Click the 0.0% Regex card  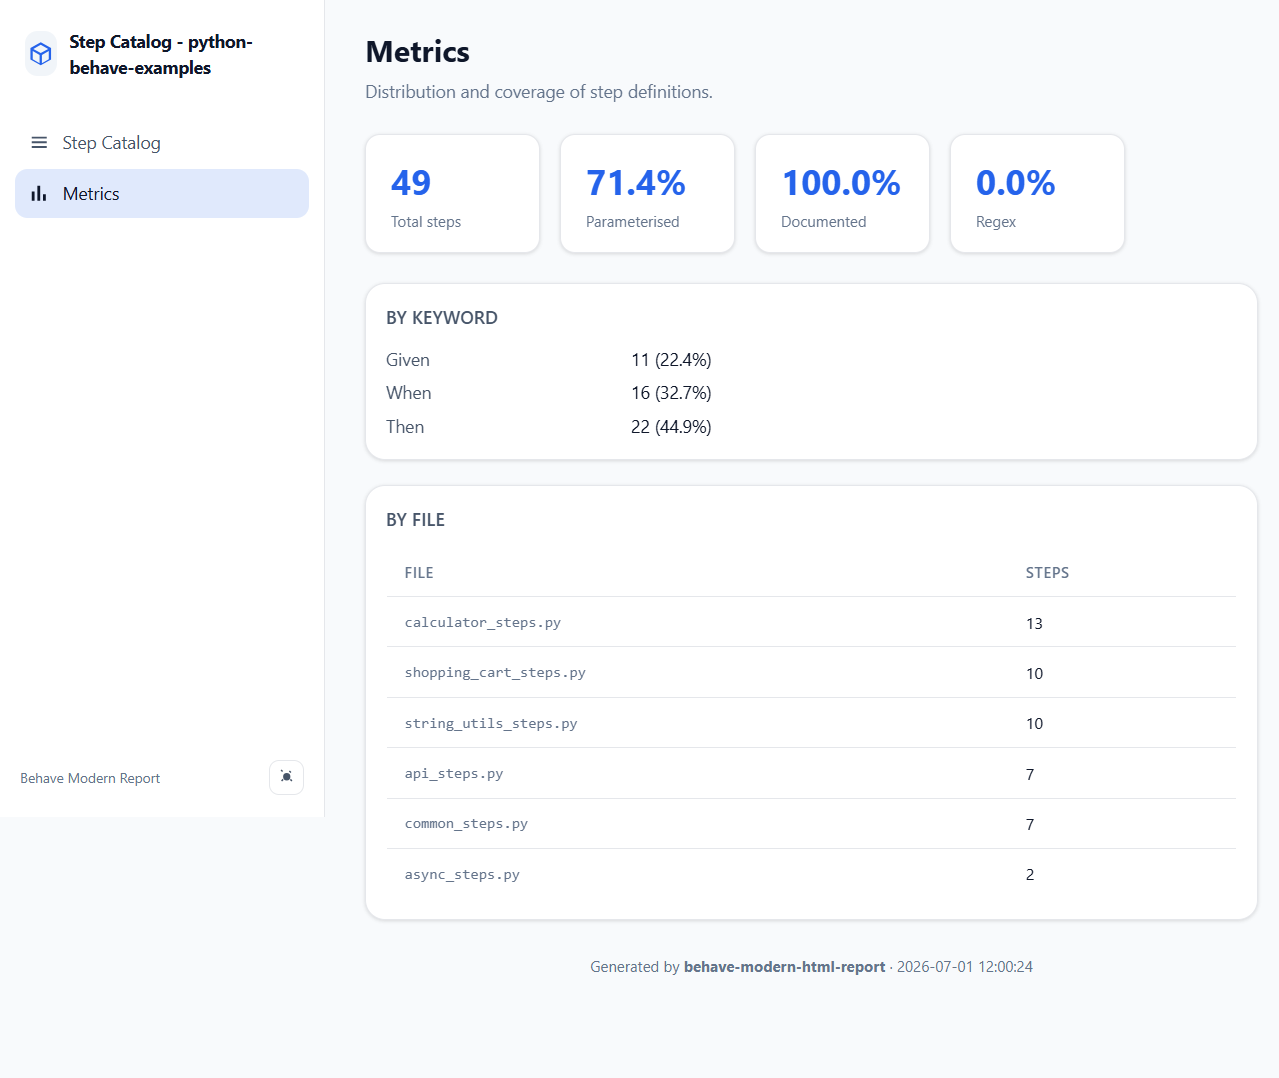[1037, 194]
